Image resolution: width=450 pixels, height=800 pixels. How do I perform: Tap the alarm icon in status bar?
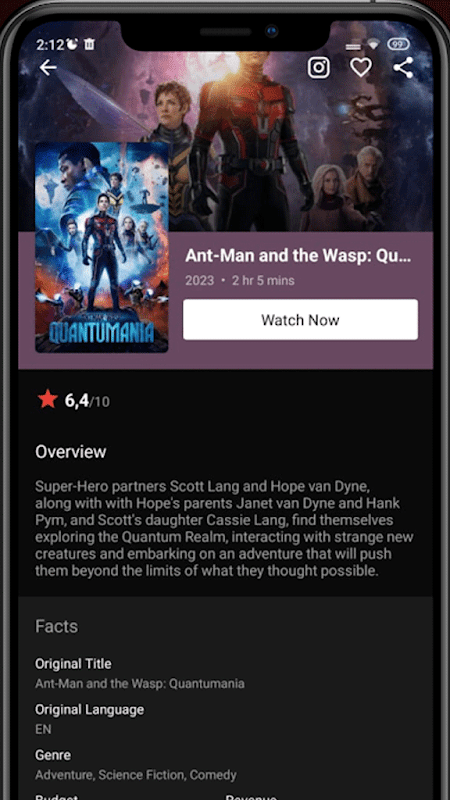[x=72, y=45]
